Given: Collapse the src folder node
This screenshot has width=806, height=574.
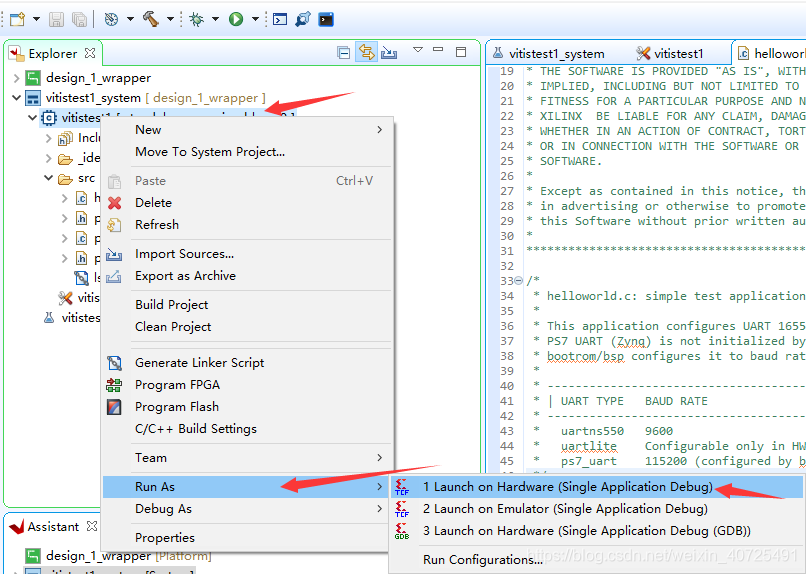Looking at the screenshot, I should click(48, 178).
